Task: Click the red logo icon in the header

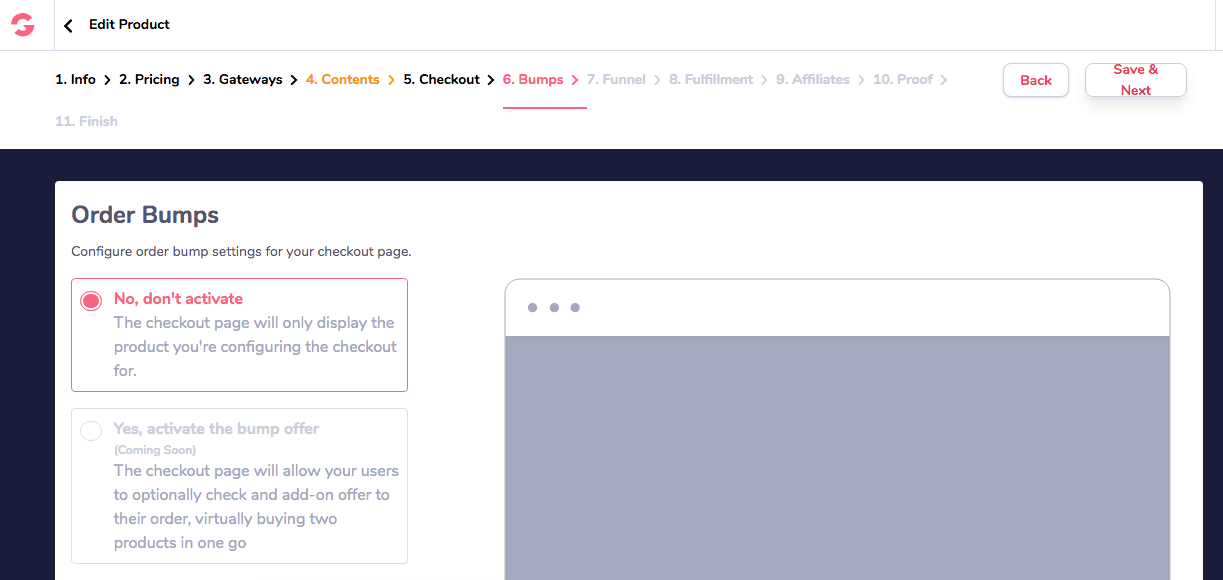Action: pos(23,25)
